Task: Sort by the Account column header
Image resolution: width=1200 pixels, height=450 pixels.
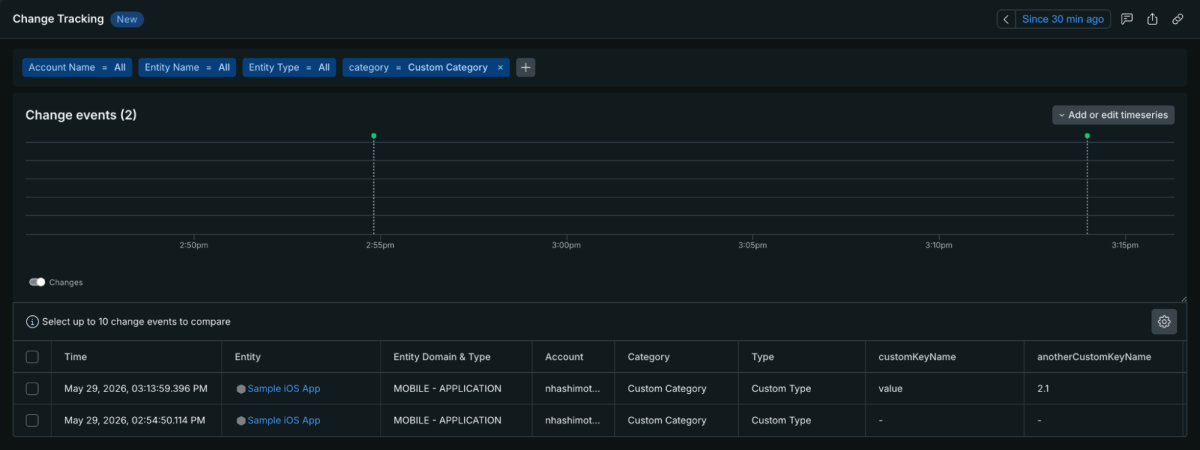Action: (564, 356)
